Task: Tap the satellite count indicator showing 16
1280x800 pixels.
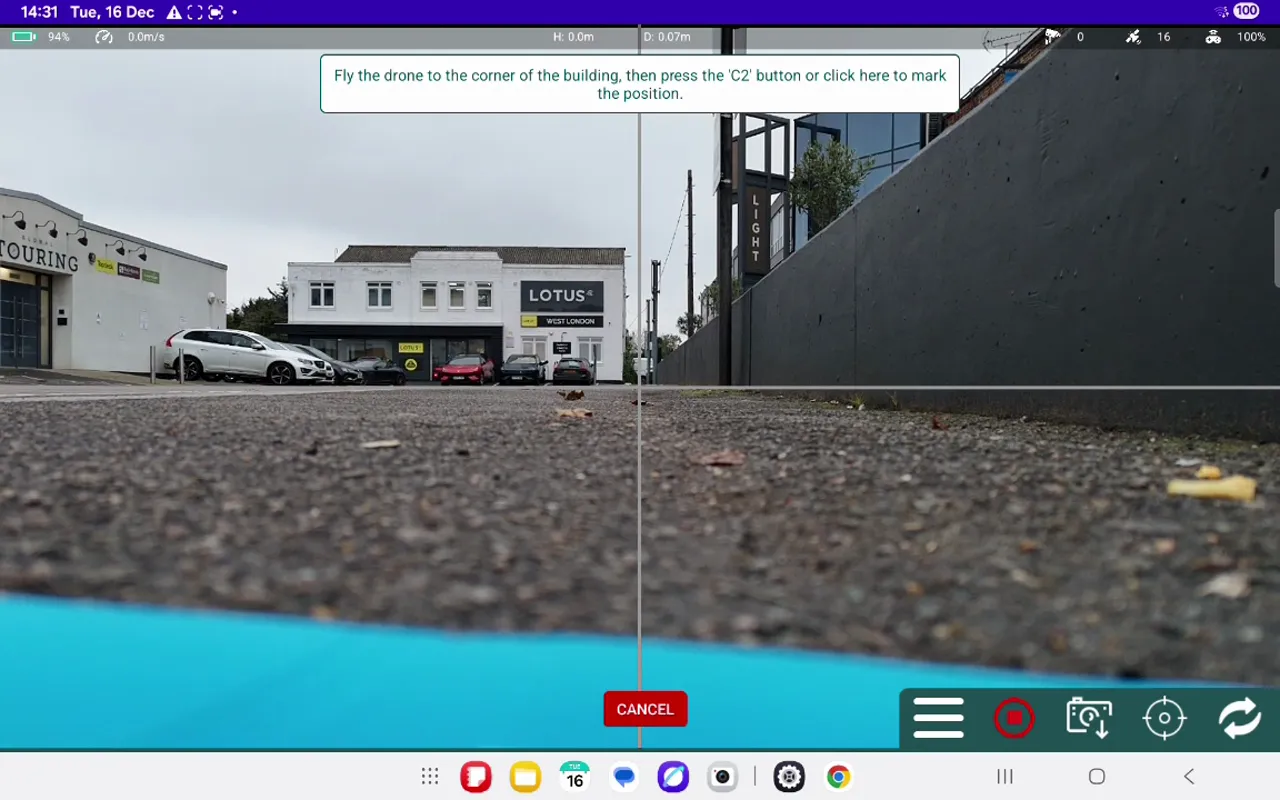Action: click(x=1133, y=36)
